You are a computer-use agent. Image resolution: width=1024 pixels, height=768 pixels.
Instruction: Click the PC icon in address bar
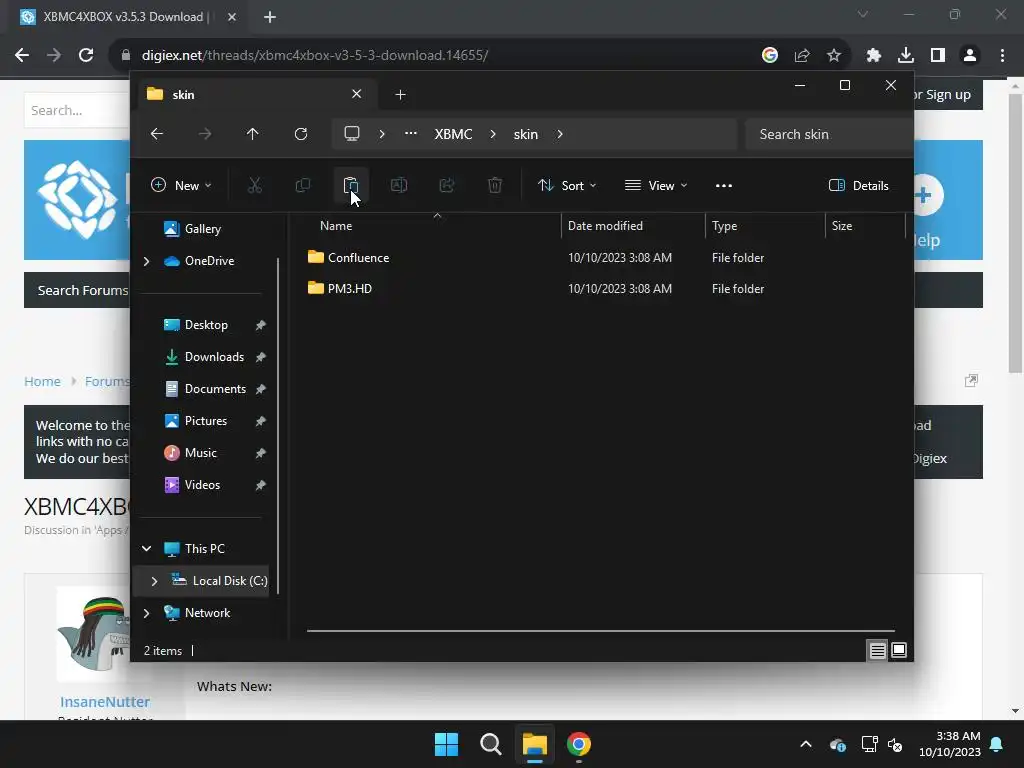(x=352, y=134)
